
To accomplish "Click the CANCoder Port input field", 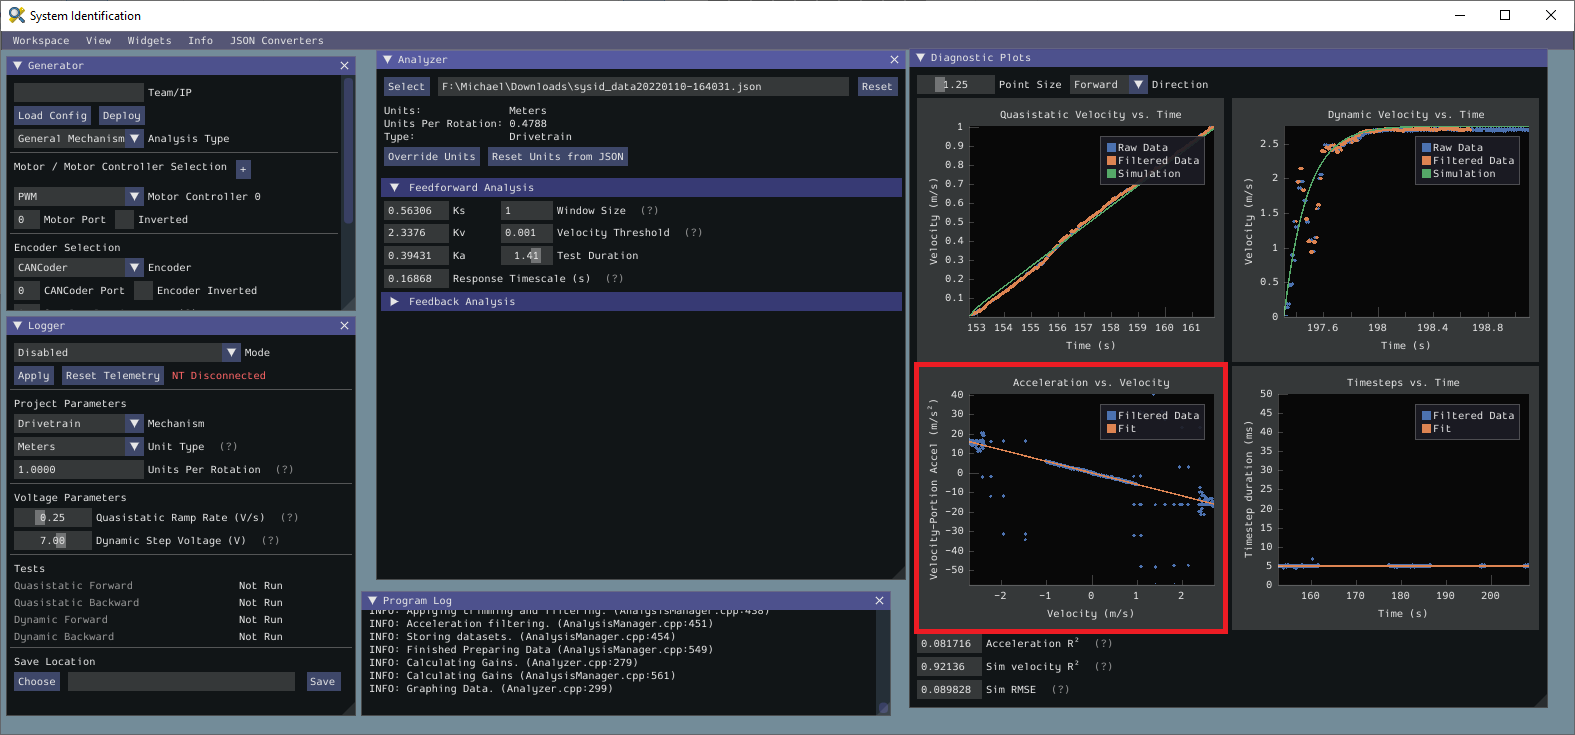I will (x=26, y=291).
